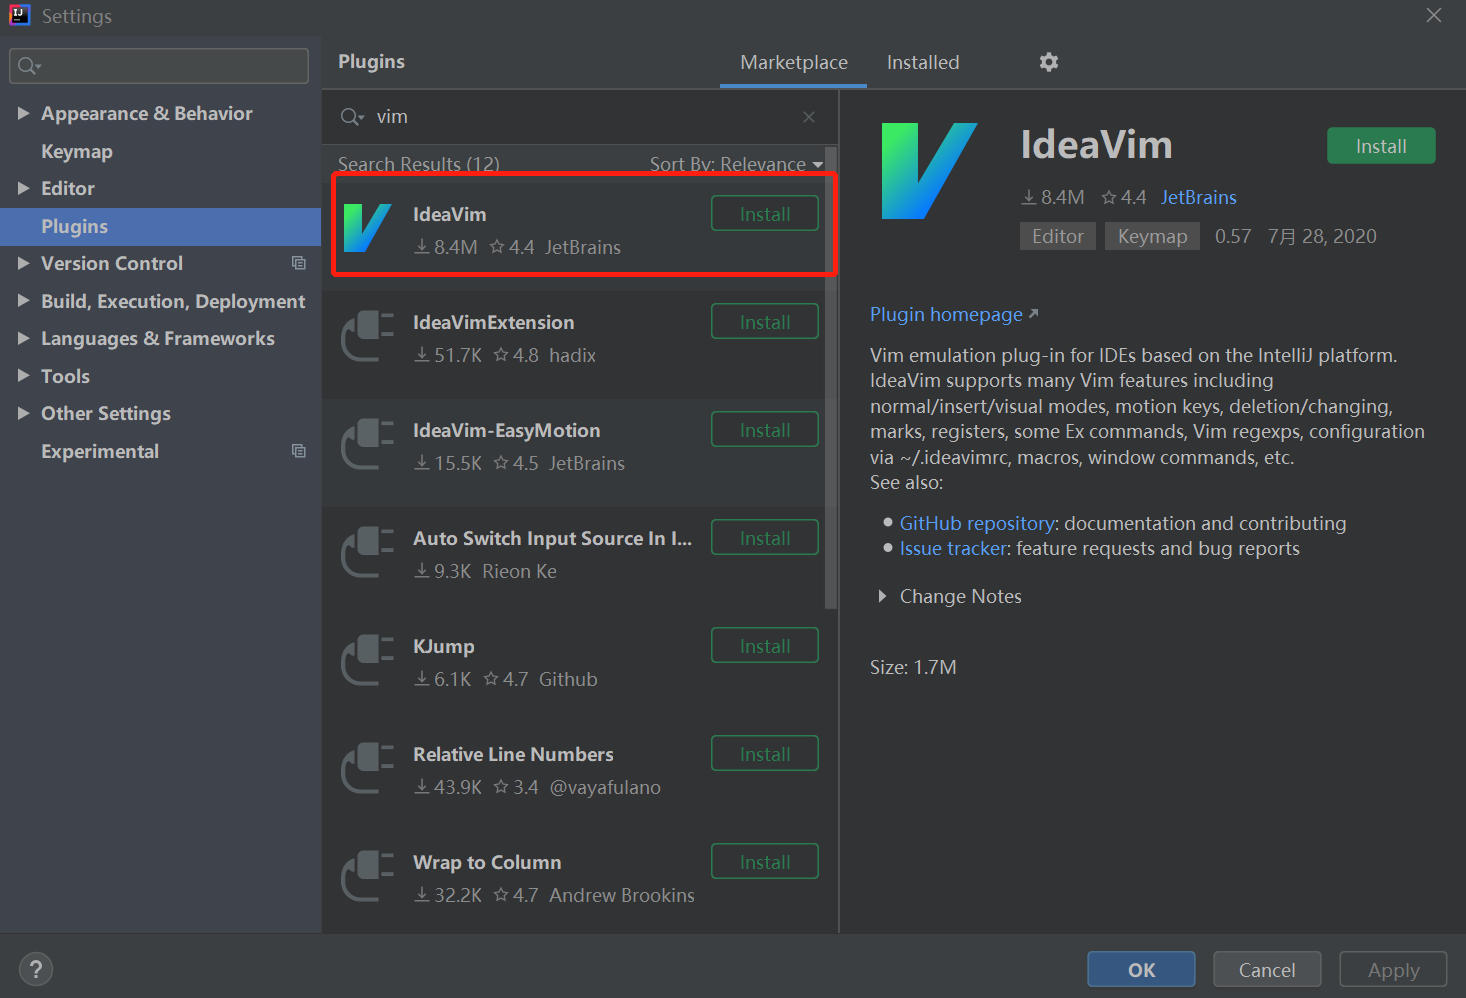
Task: Switch to the Marketplace tab
Action: pos(794,62)
